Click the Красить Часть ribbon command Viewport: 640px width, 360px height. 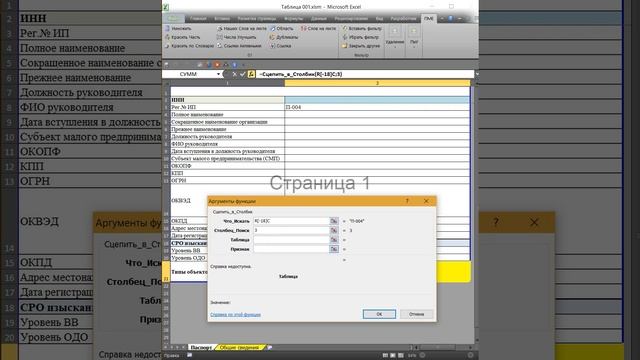[x=182, y=37]
